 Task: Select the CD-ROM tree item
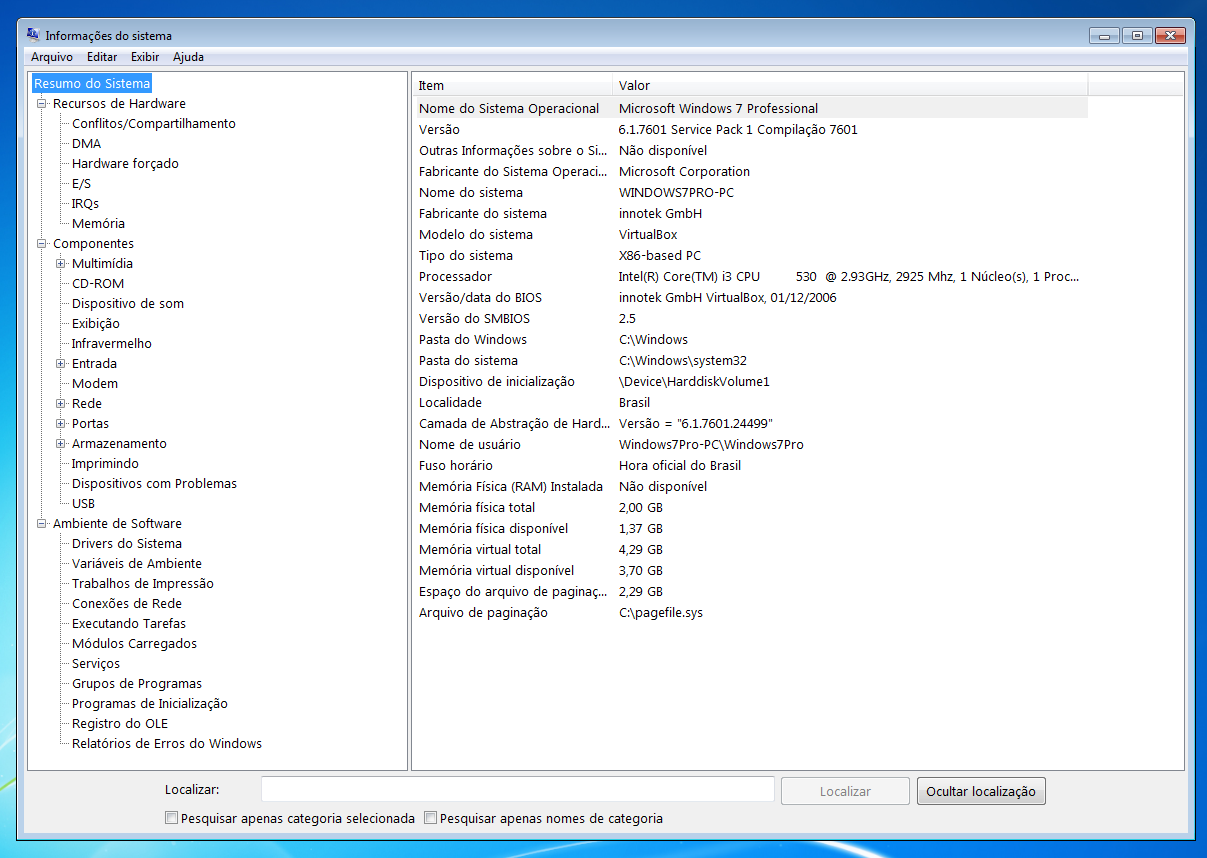coord(98,283)
